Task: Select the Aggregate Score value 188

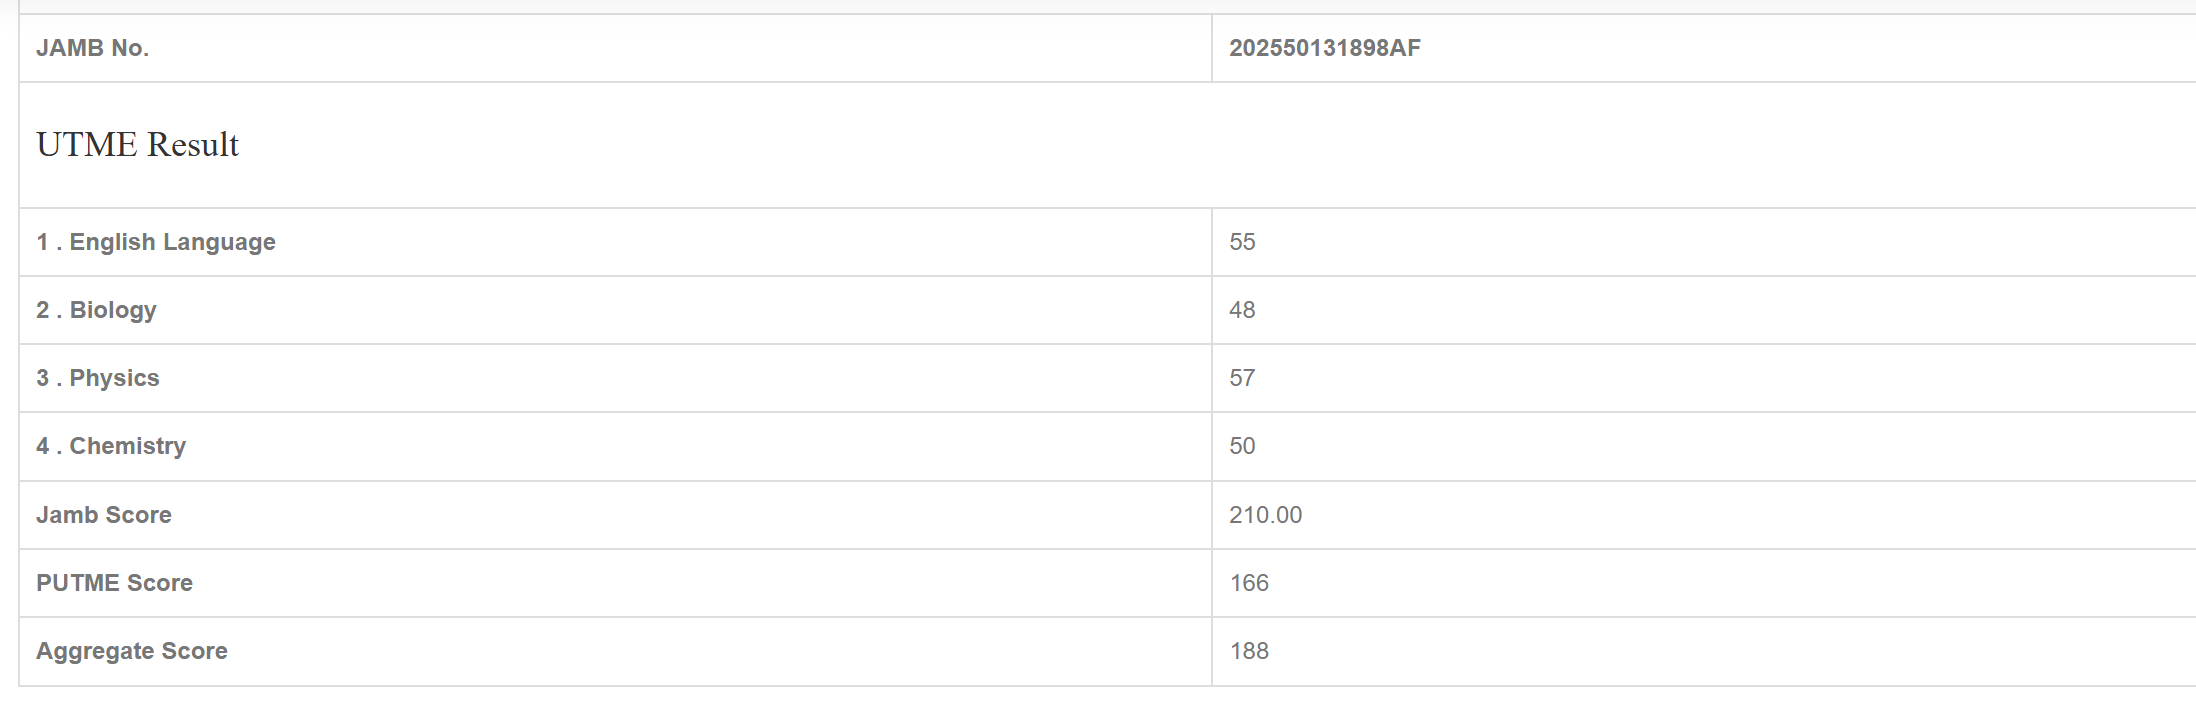Action: 1249,651
